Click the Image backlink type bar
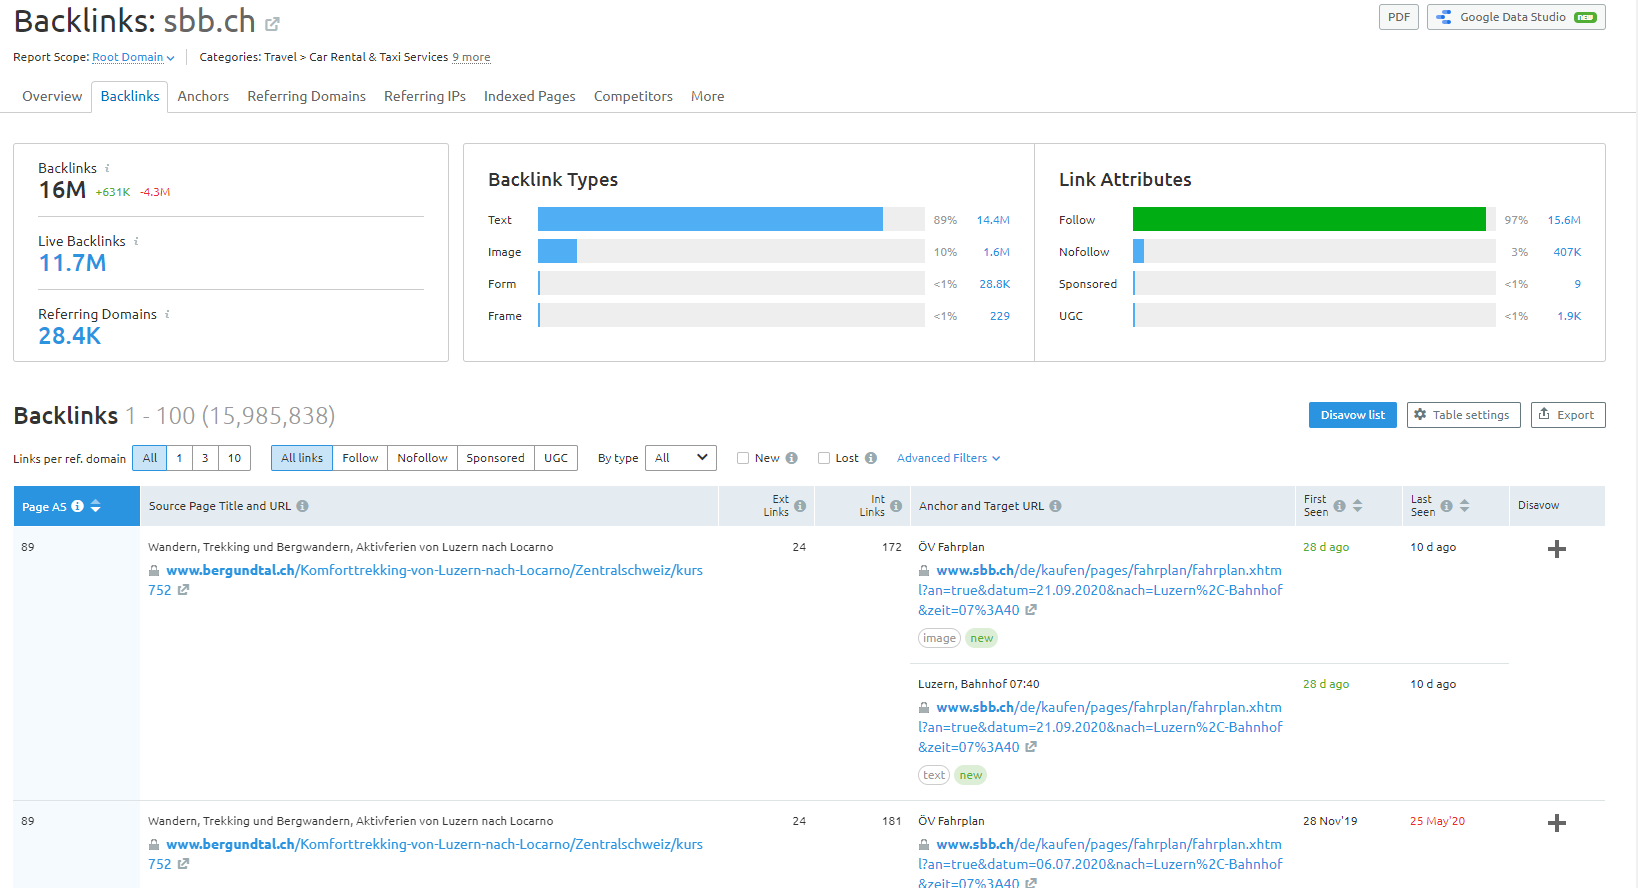This screenshot has height=888, width=1638. 557,251
